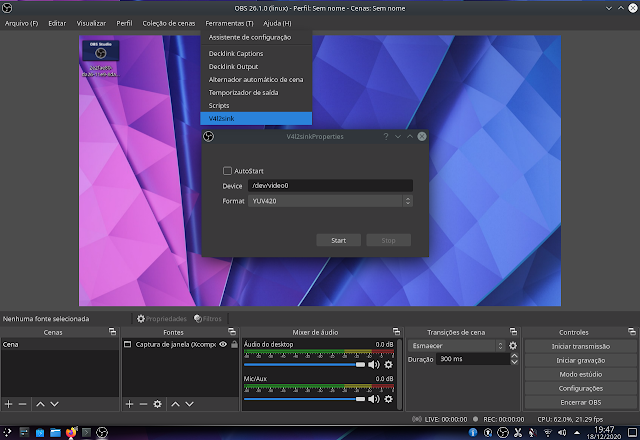640x440 pixels.
Task: Select V4l2sink menu entry
Action: point(256,118)
